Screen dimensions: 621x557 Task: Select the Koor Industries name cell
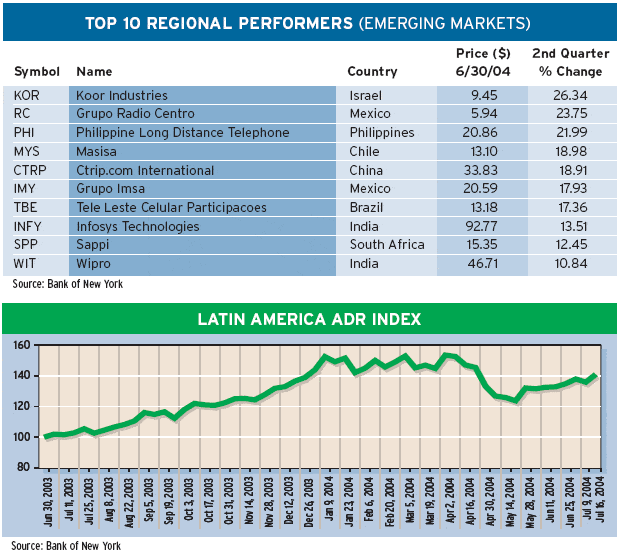122,95
